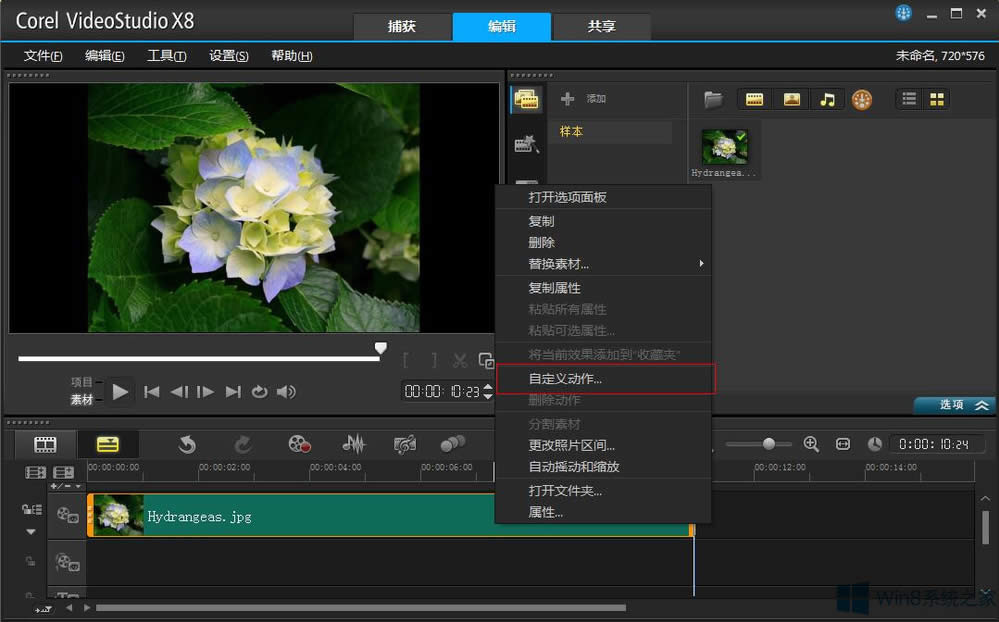Open the record/capture option icon
Screen dimensions: 999x622
(x=299, y=444)
